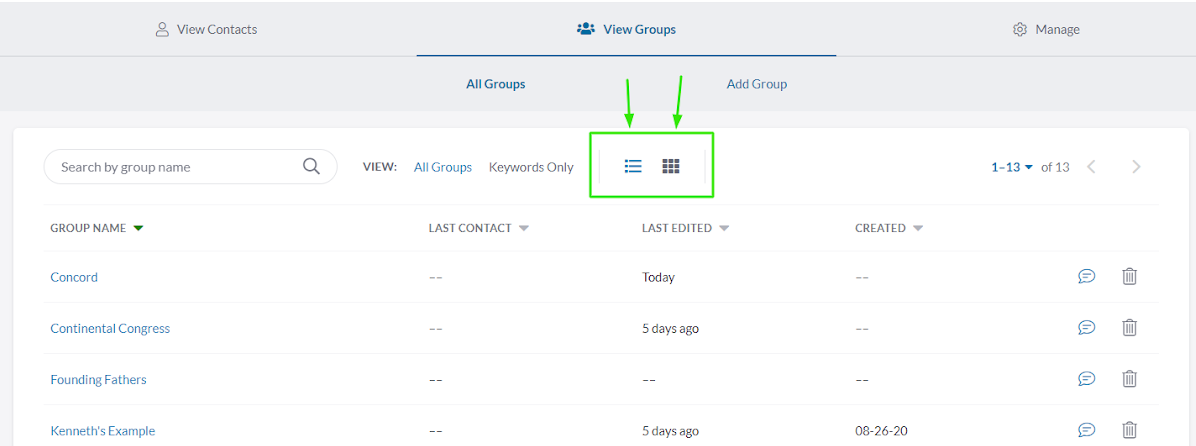This screenshot has height=446, width=1196.
Task: Filter view to All Groups
Action: (442, 167)
